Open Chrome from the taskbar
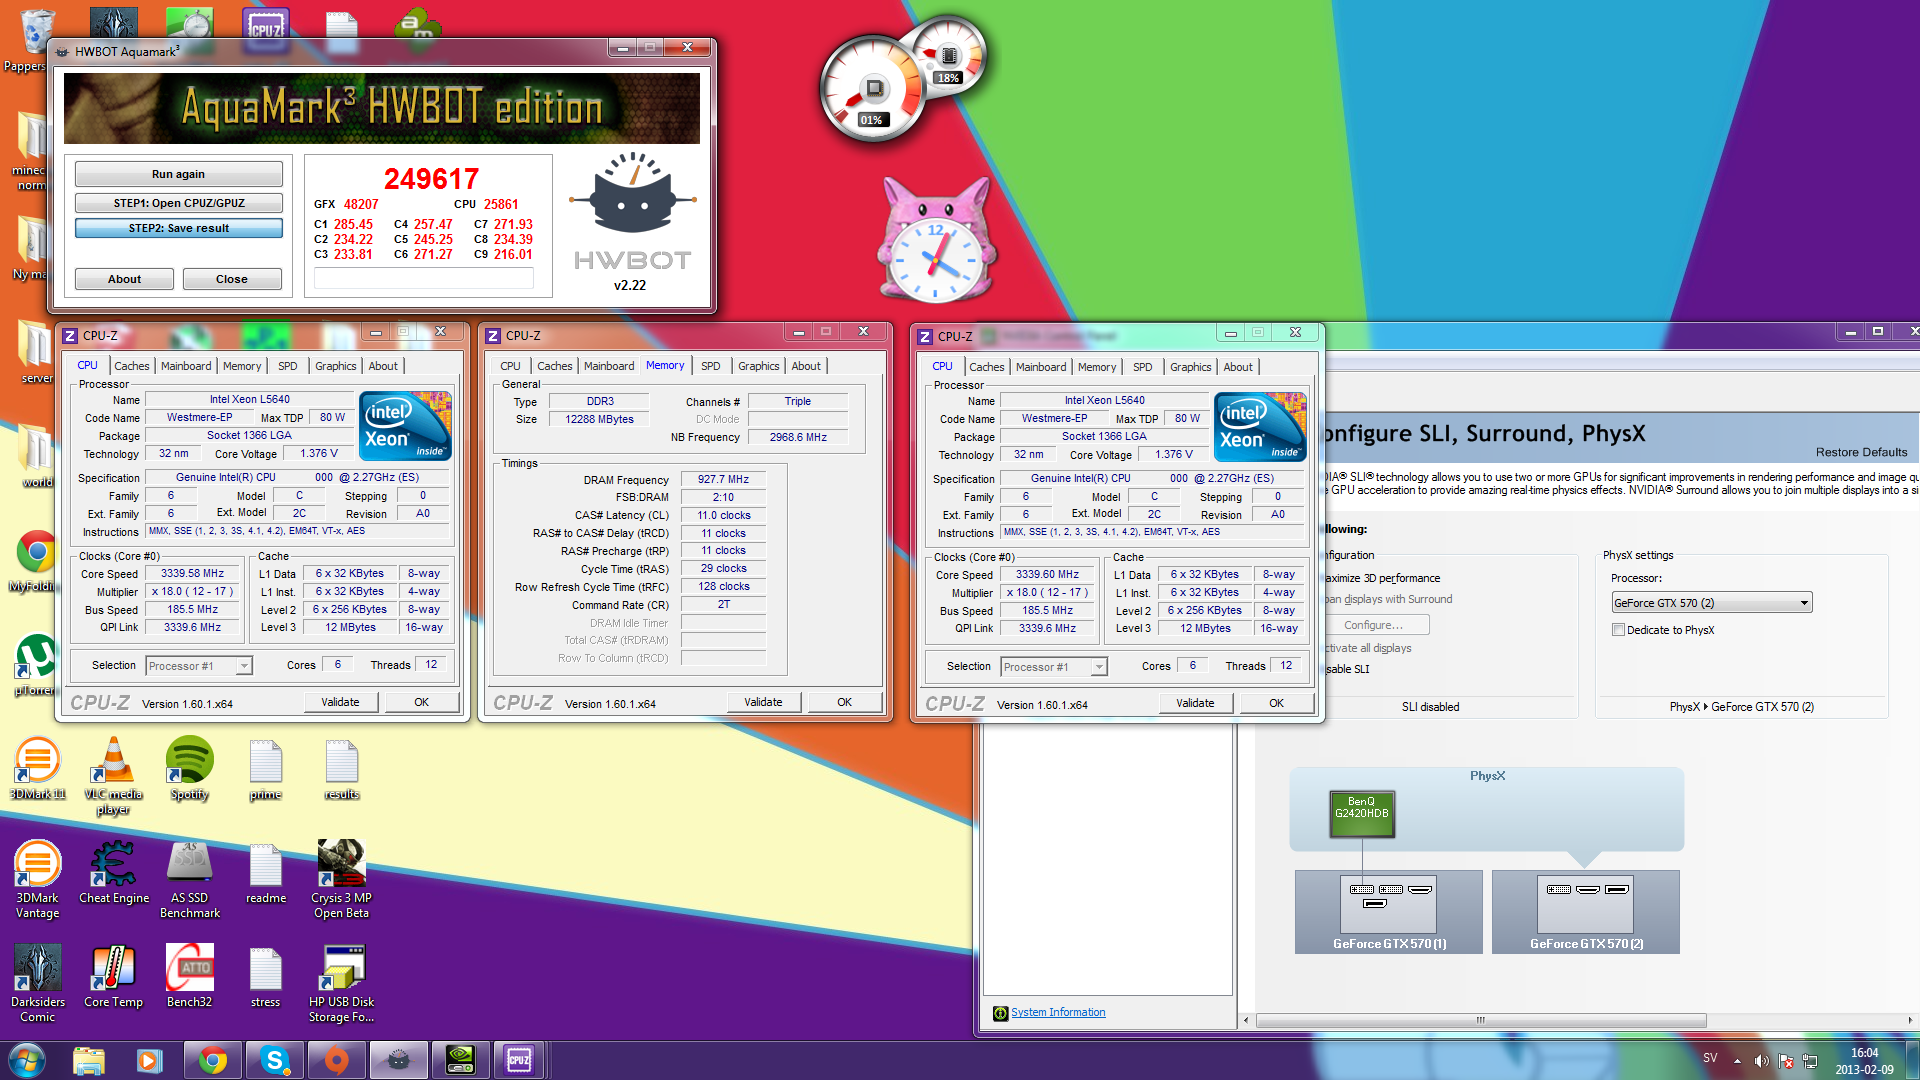The image size is (1920, 1080). 212,1060
